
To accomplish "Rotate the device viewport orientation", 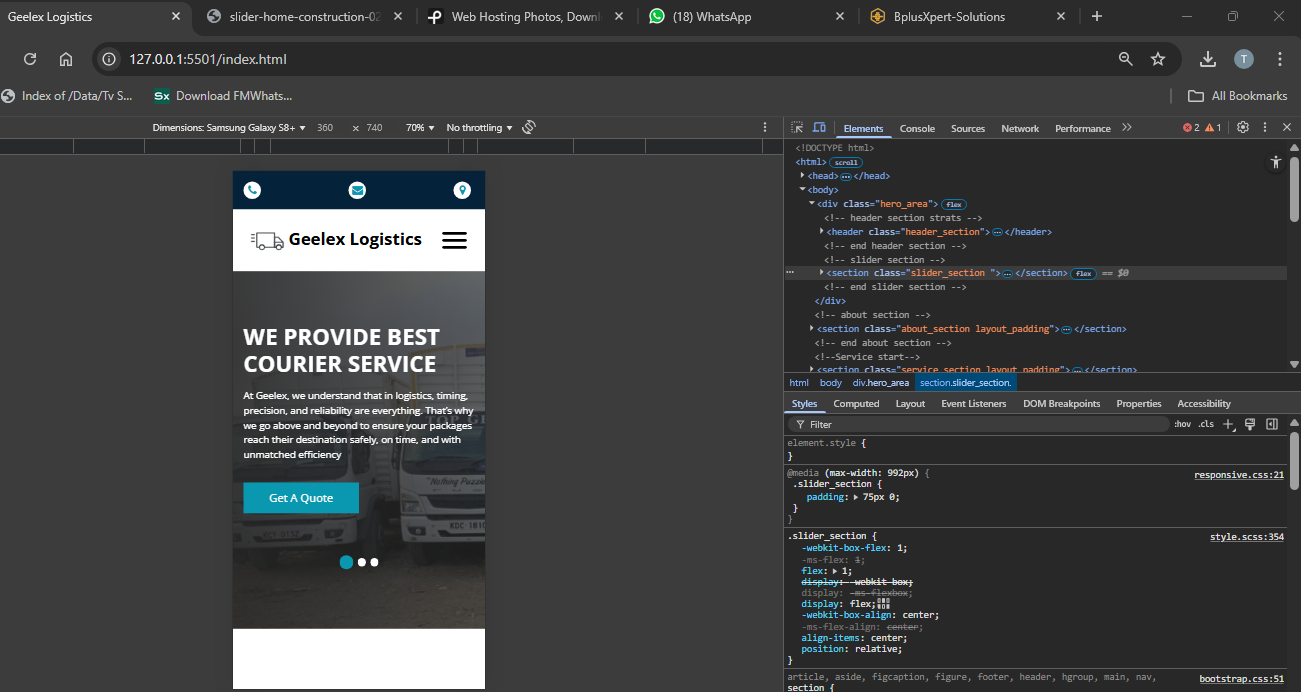I will point(529,128).
